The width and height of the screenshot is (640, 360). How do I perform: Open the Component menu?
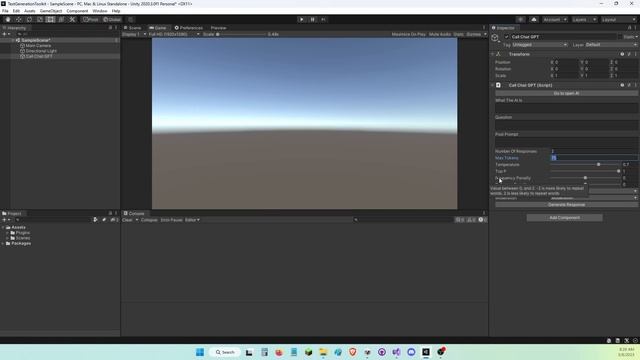click(x=77, y=11)
